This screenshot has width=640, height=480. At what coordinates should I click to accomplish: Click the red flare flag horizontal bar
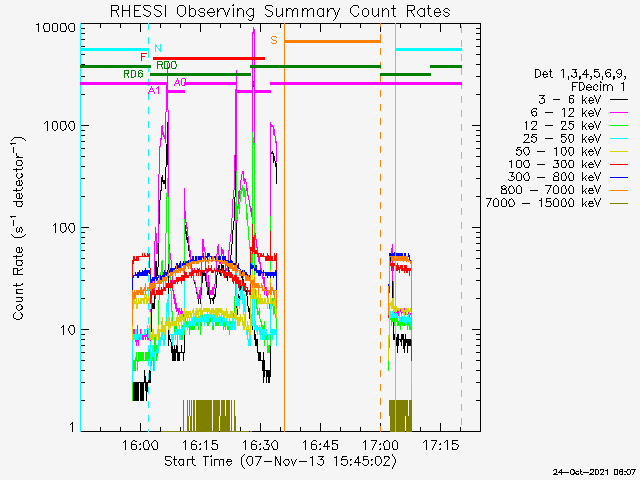[209, 58]
